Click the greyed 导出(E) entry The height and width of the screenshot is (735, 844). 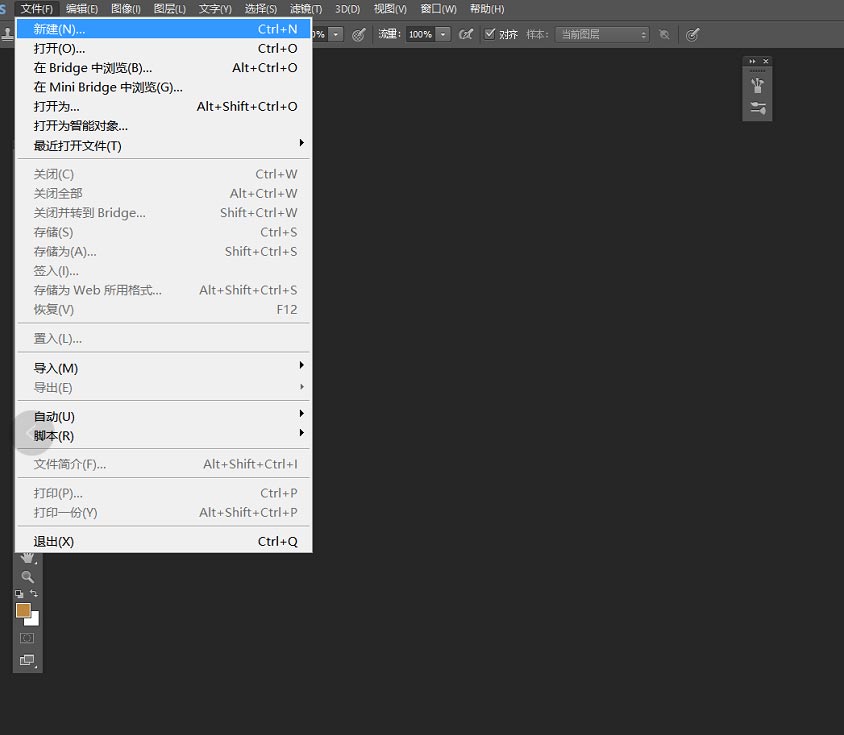point(164,388)
